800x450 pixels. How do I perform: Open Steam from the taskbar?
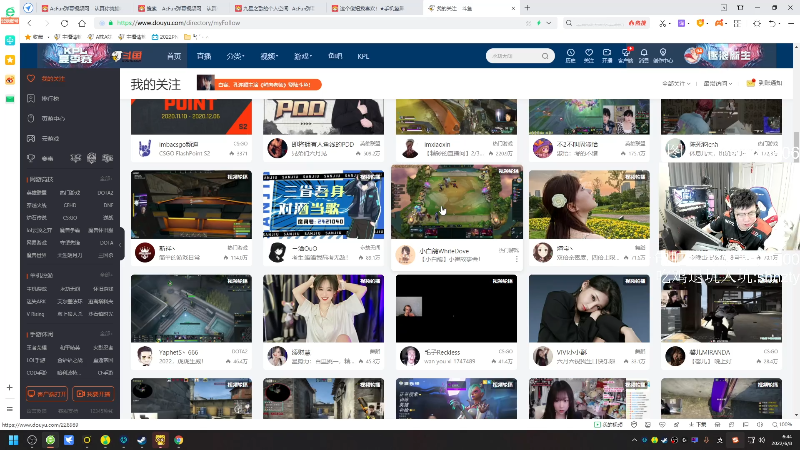[x=142, y=440]
